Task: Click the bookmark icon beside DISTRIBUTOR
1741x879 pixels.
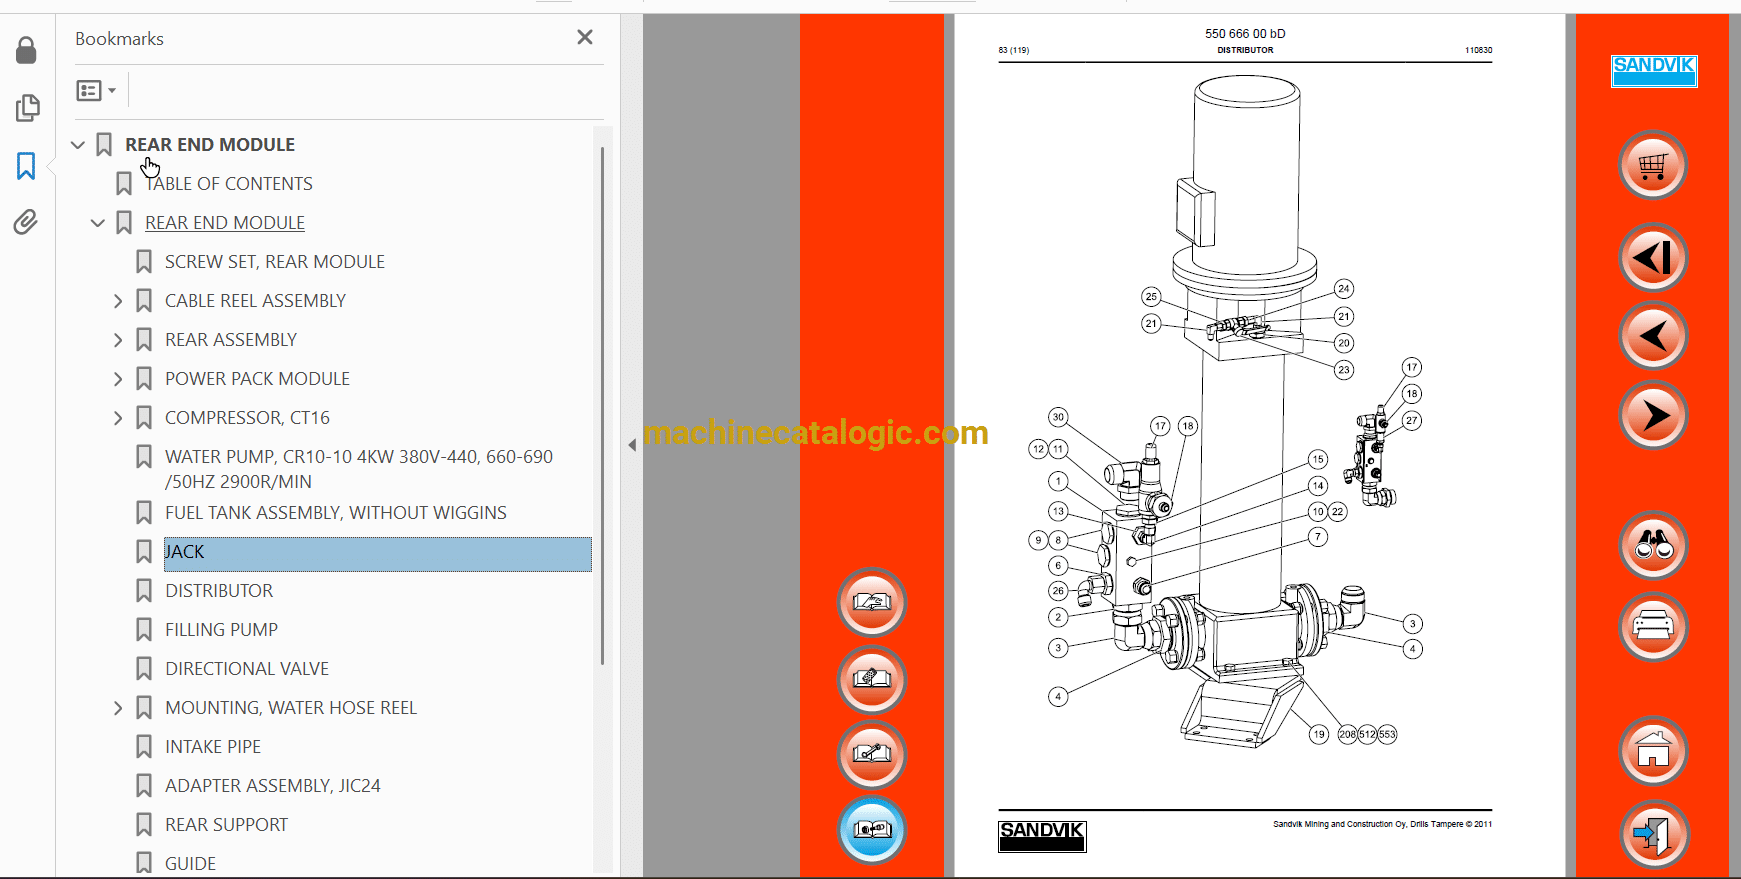Action: tap(144, 591)
